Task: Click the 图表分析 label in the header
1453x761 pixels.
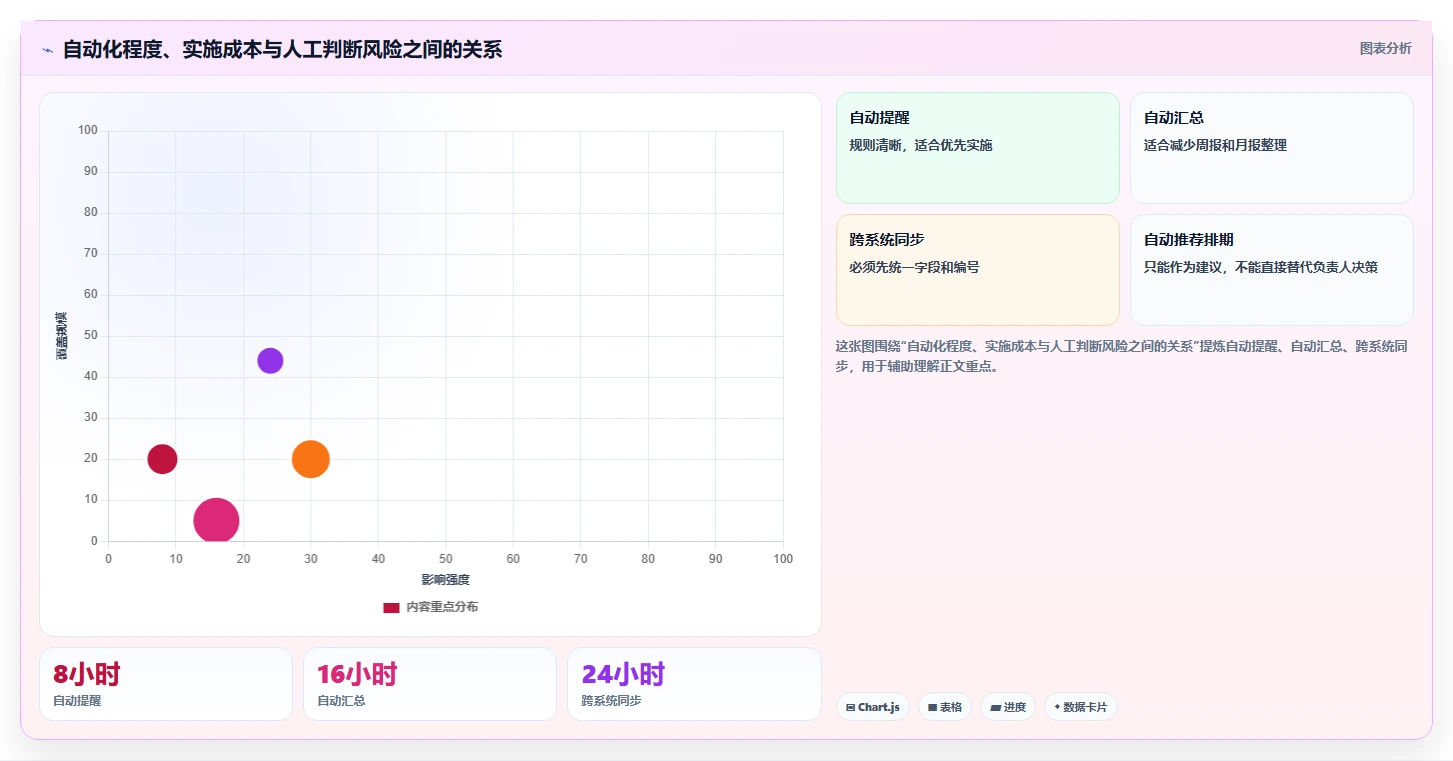Action: [1385, 48]
